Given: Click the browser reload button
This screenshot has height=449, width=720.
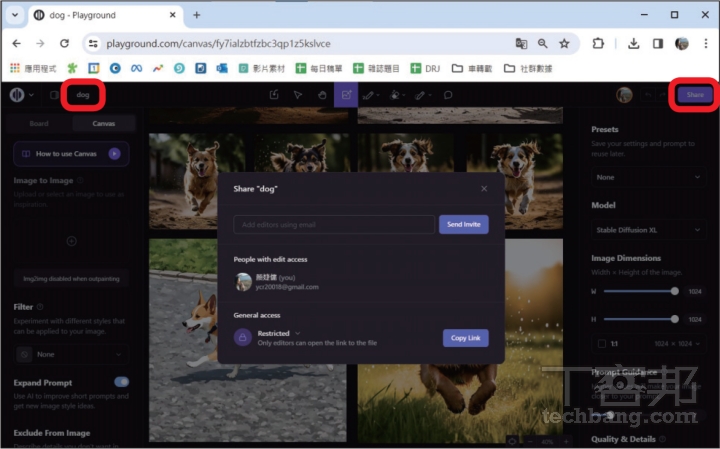Looking at the screenshot, I should pyautogui.click(x=64, y=44).
